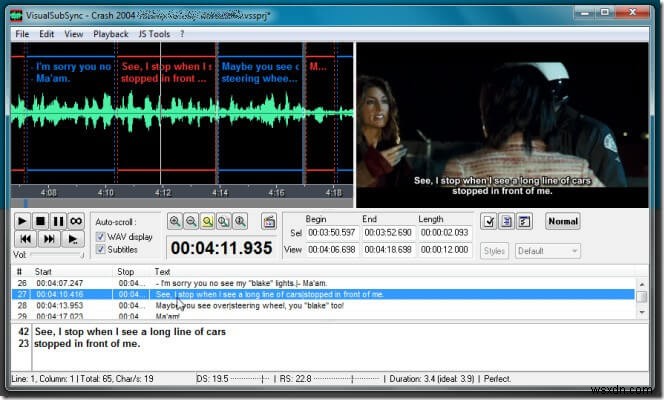Click the yellow zoom selection icon

[208, 221]
